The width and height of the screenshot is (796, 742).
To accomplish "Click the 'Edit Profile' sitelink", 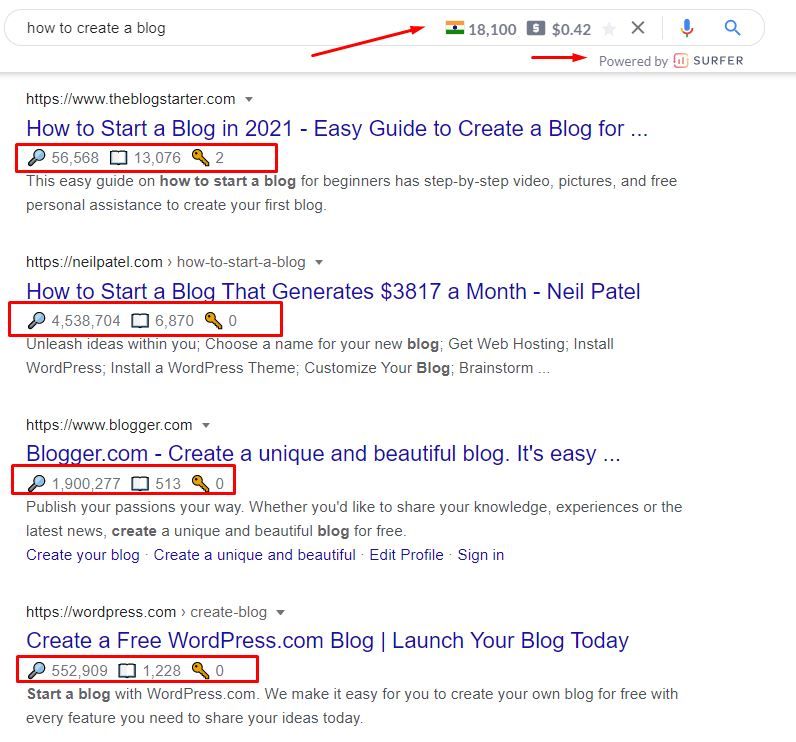I will 406,555.
